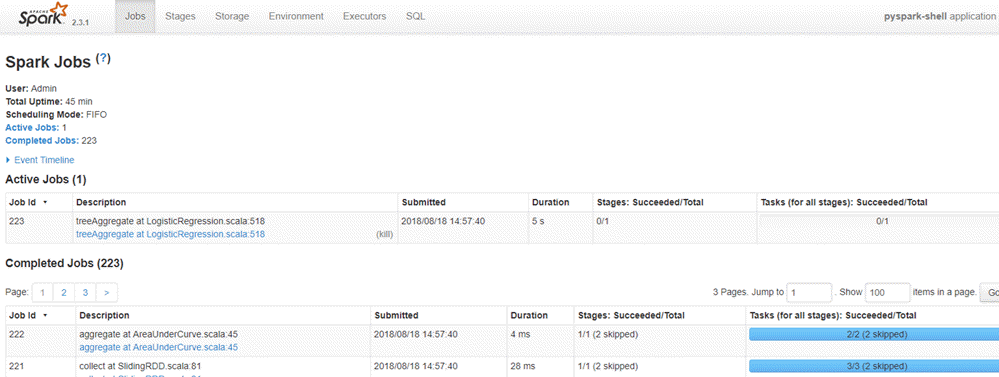Open the Jobs tab
The image size is (999, 377).
135,16
